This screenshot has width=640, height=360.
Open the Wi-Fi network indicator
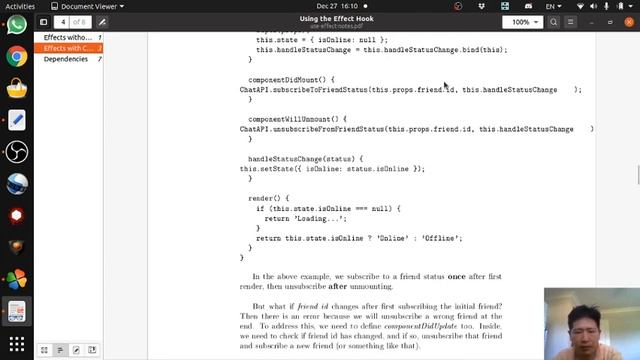point(580,6)
